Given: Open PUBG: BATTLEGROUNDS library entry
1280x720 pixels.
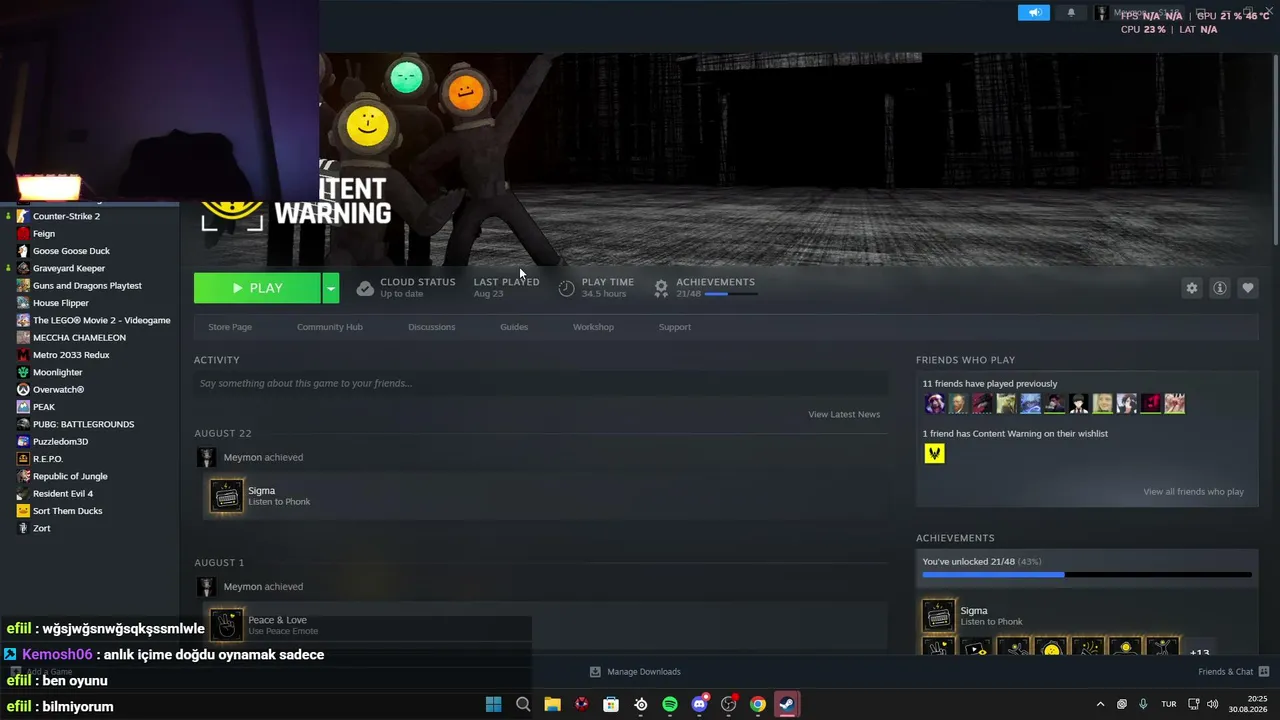Looking at the screenshot, I should click(83, 424).
